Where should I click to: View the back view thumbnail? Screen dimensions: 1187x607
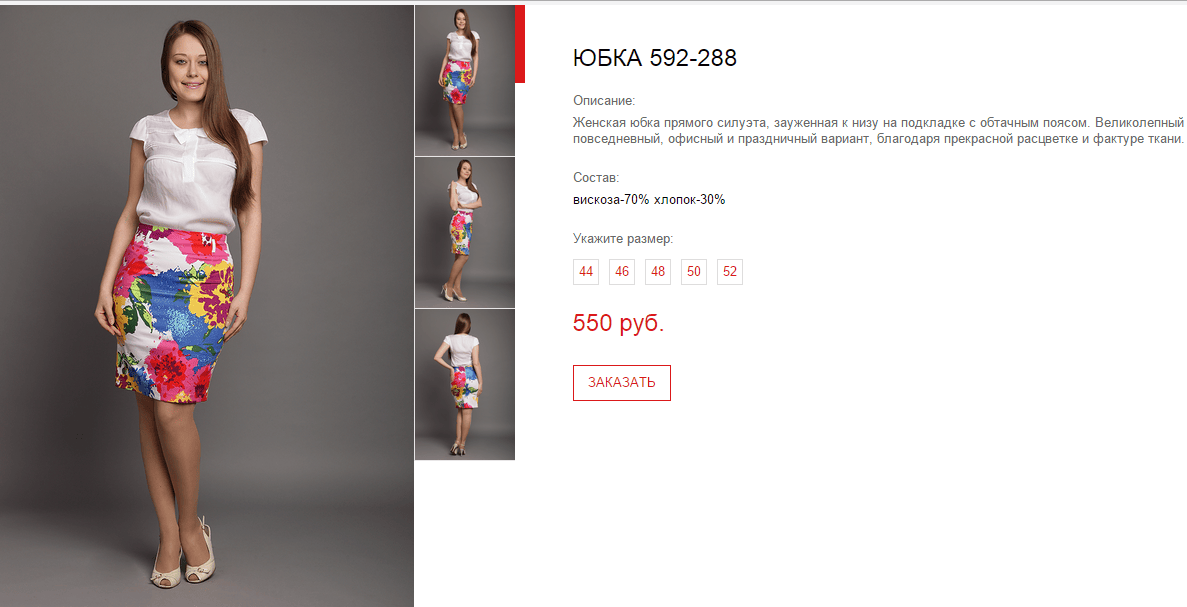click(x=465, y=384)
